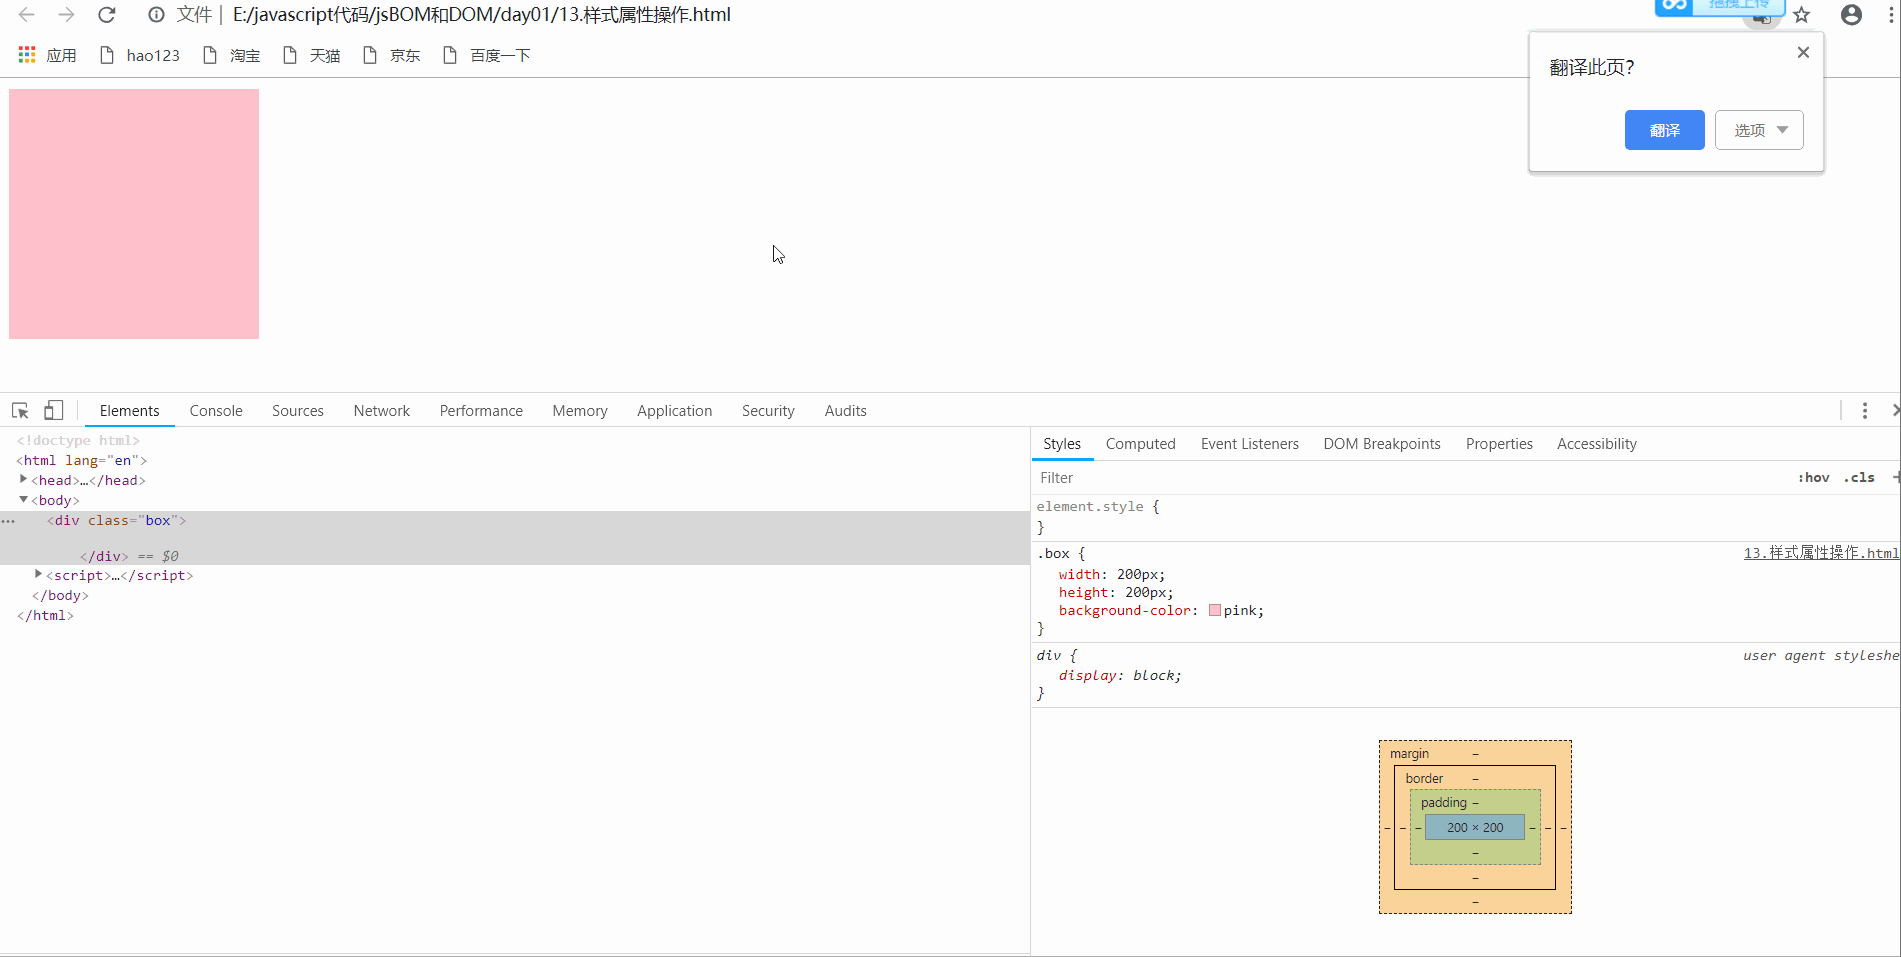
Task: Toggle the :hov element state panel
Action: [1814, 478]
